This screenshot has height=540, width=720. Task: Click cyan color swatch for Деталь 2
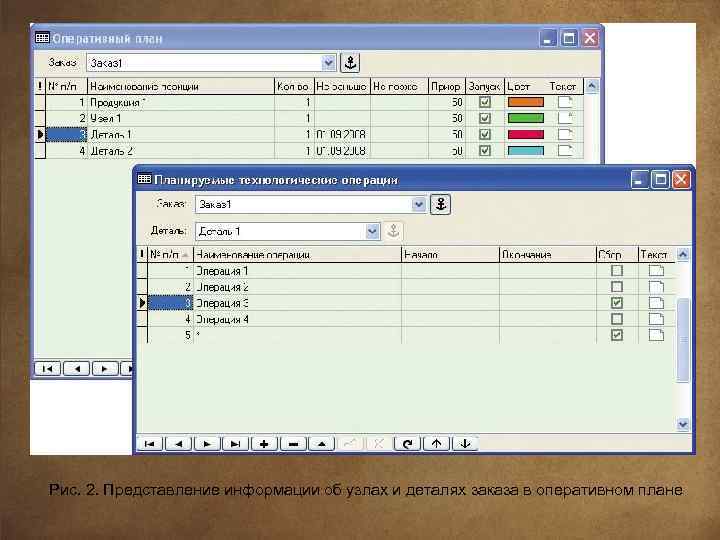click(526, 150)
